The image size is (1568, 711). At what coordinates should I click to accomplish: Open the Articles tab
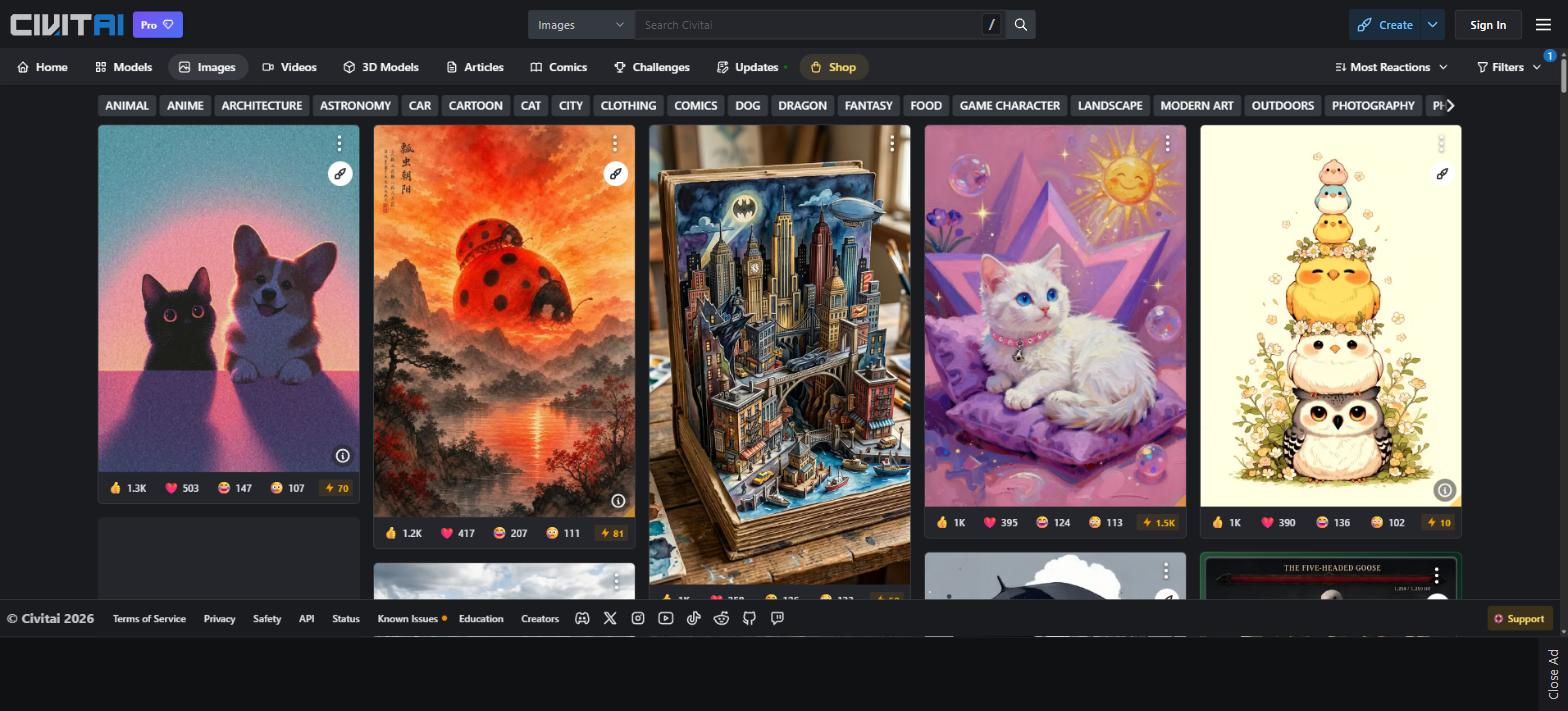tap(475, 67)
